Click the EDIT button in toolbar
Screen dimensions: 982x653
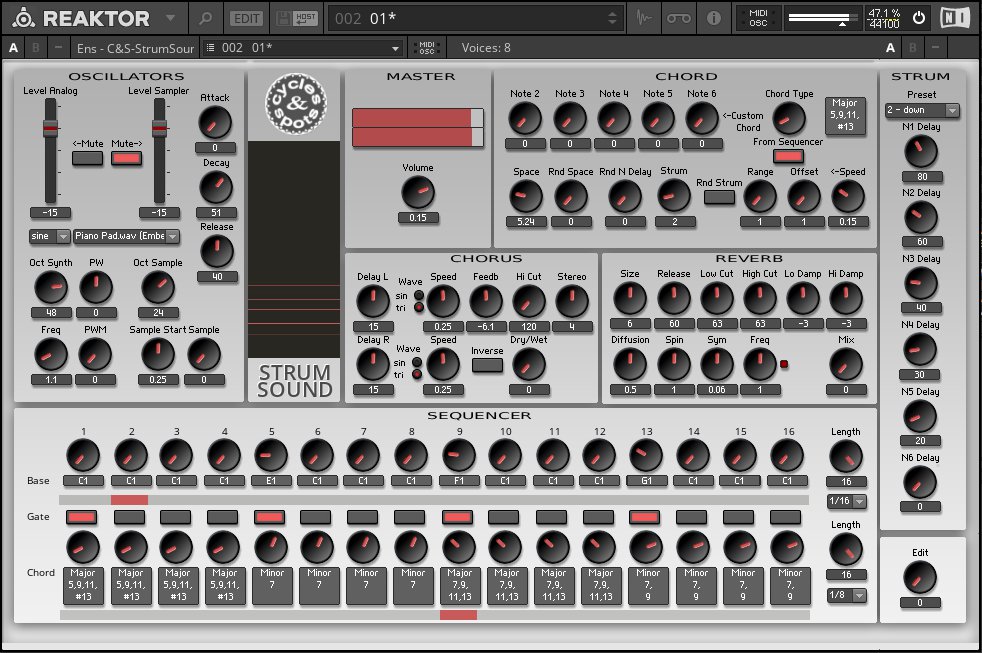click(x=244, y=18)
